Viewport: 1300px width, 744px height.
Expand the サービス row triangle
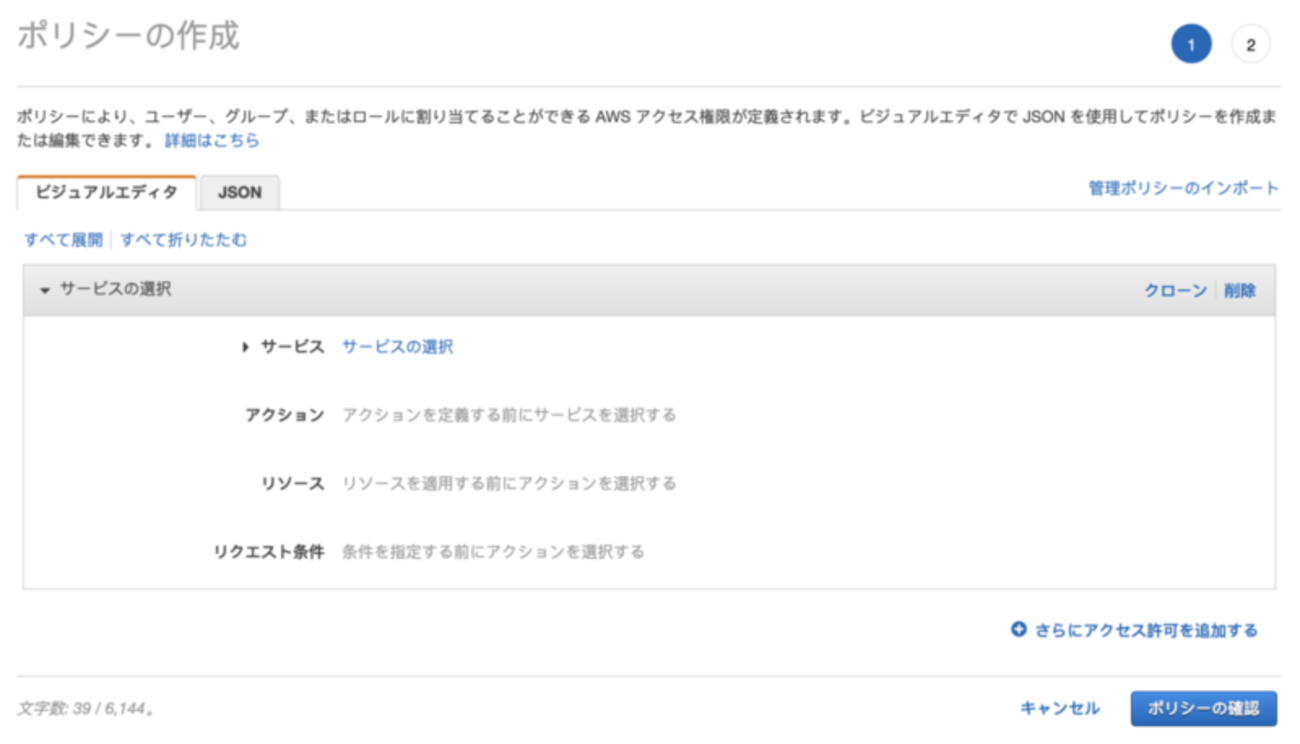pyautogui.click(x=246, y=347)
